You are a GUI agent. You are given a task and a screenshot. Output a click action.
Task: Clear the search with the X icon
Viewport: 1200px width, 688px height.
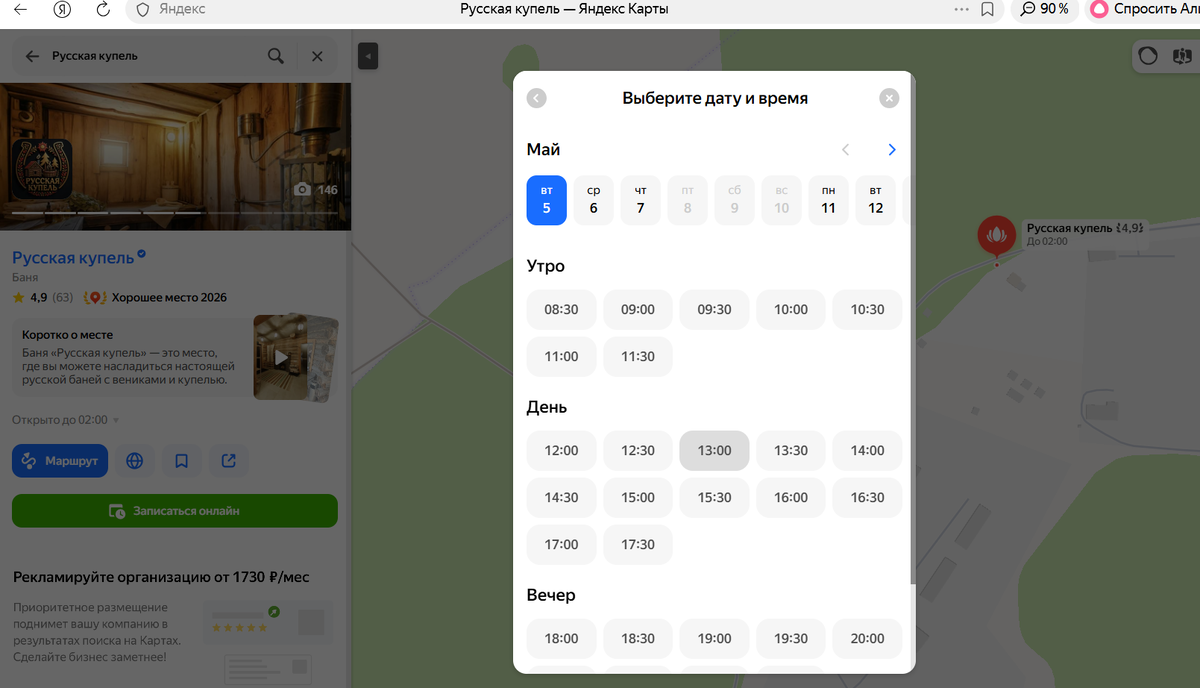point(317,56)
